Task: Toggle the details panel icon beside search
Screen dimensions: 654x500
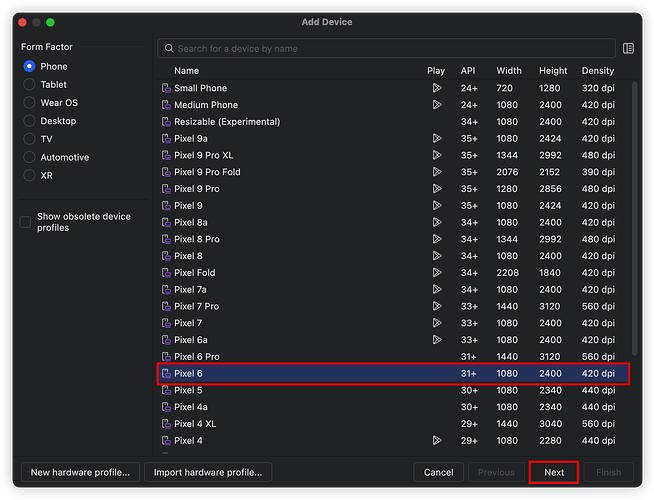Action: pyautogui.click(x=628, y=48)
